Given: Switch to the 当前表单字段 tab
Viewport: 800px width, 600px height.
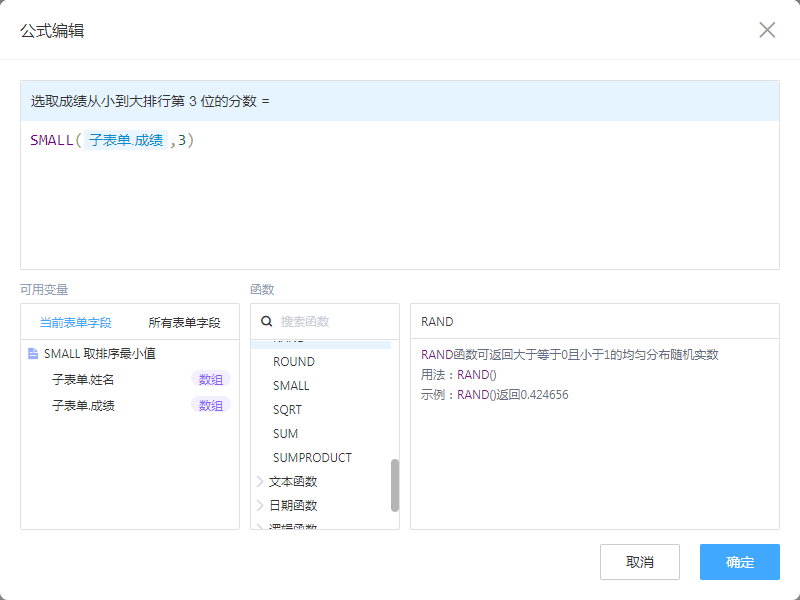Looking at the screenshot, I should point(75,323).
